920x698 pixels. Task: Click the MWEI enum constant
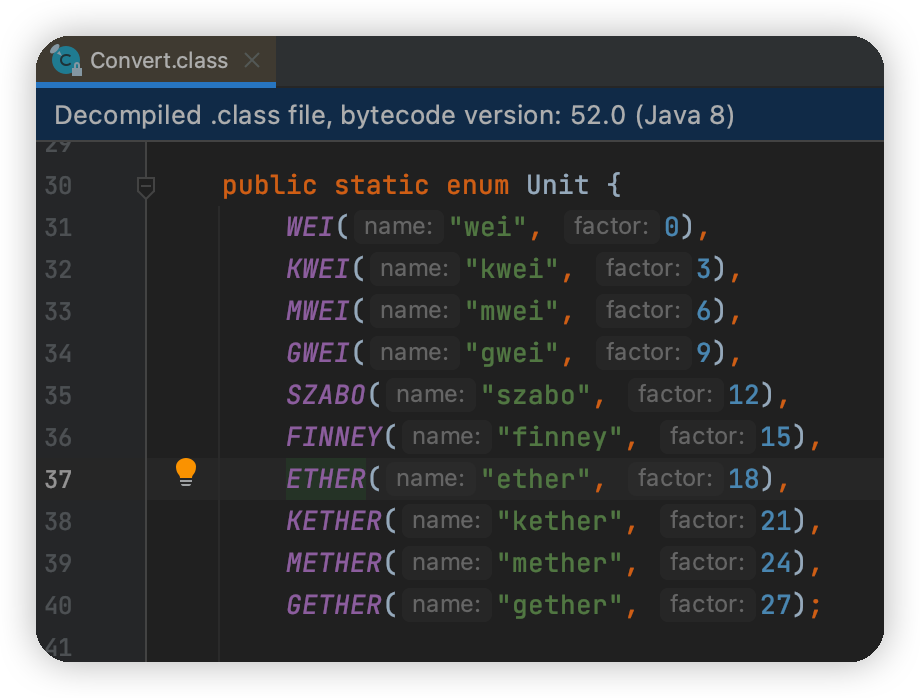point(317,311)
